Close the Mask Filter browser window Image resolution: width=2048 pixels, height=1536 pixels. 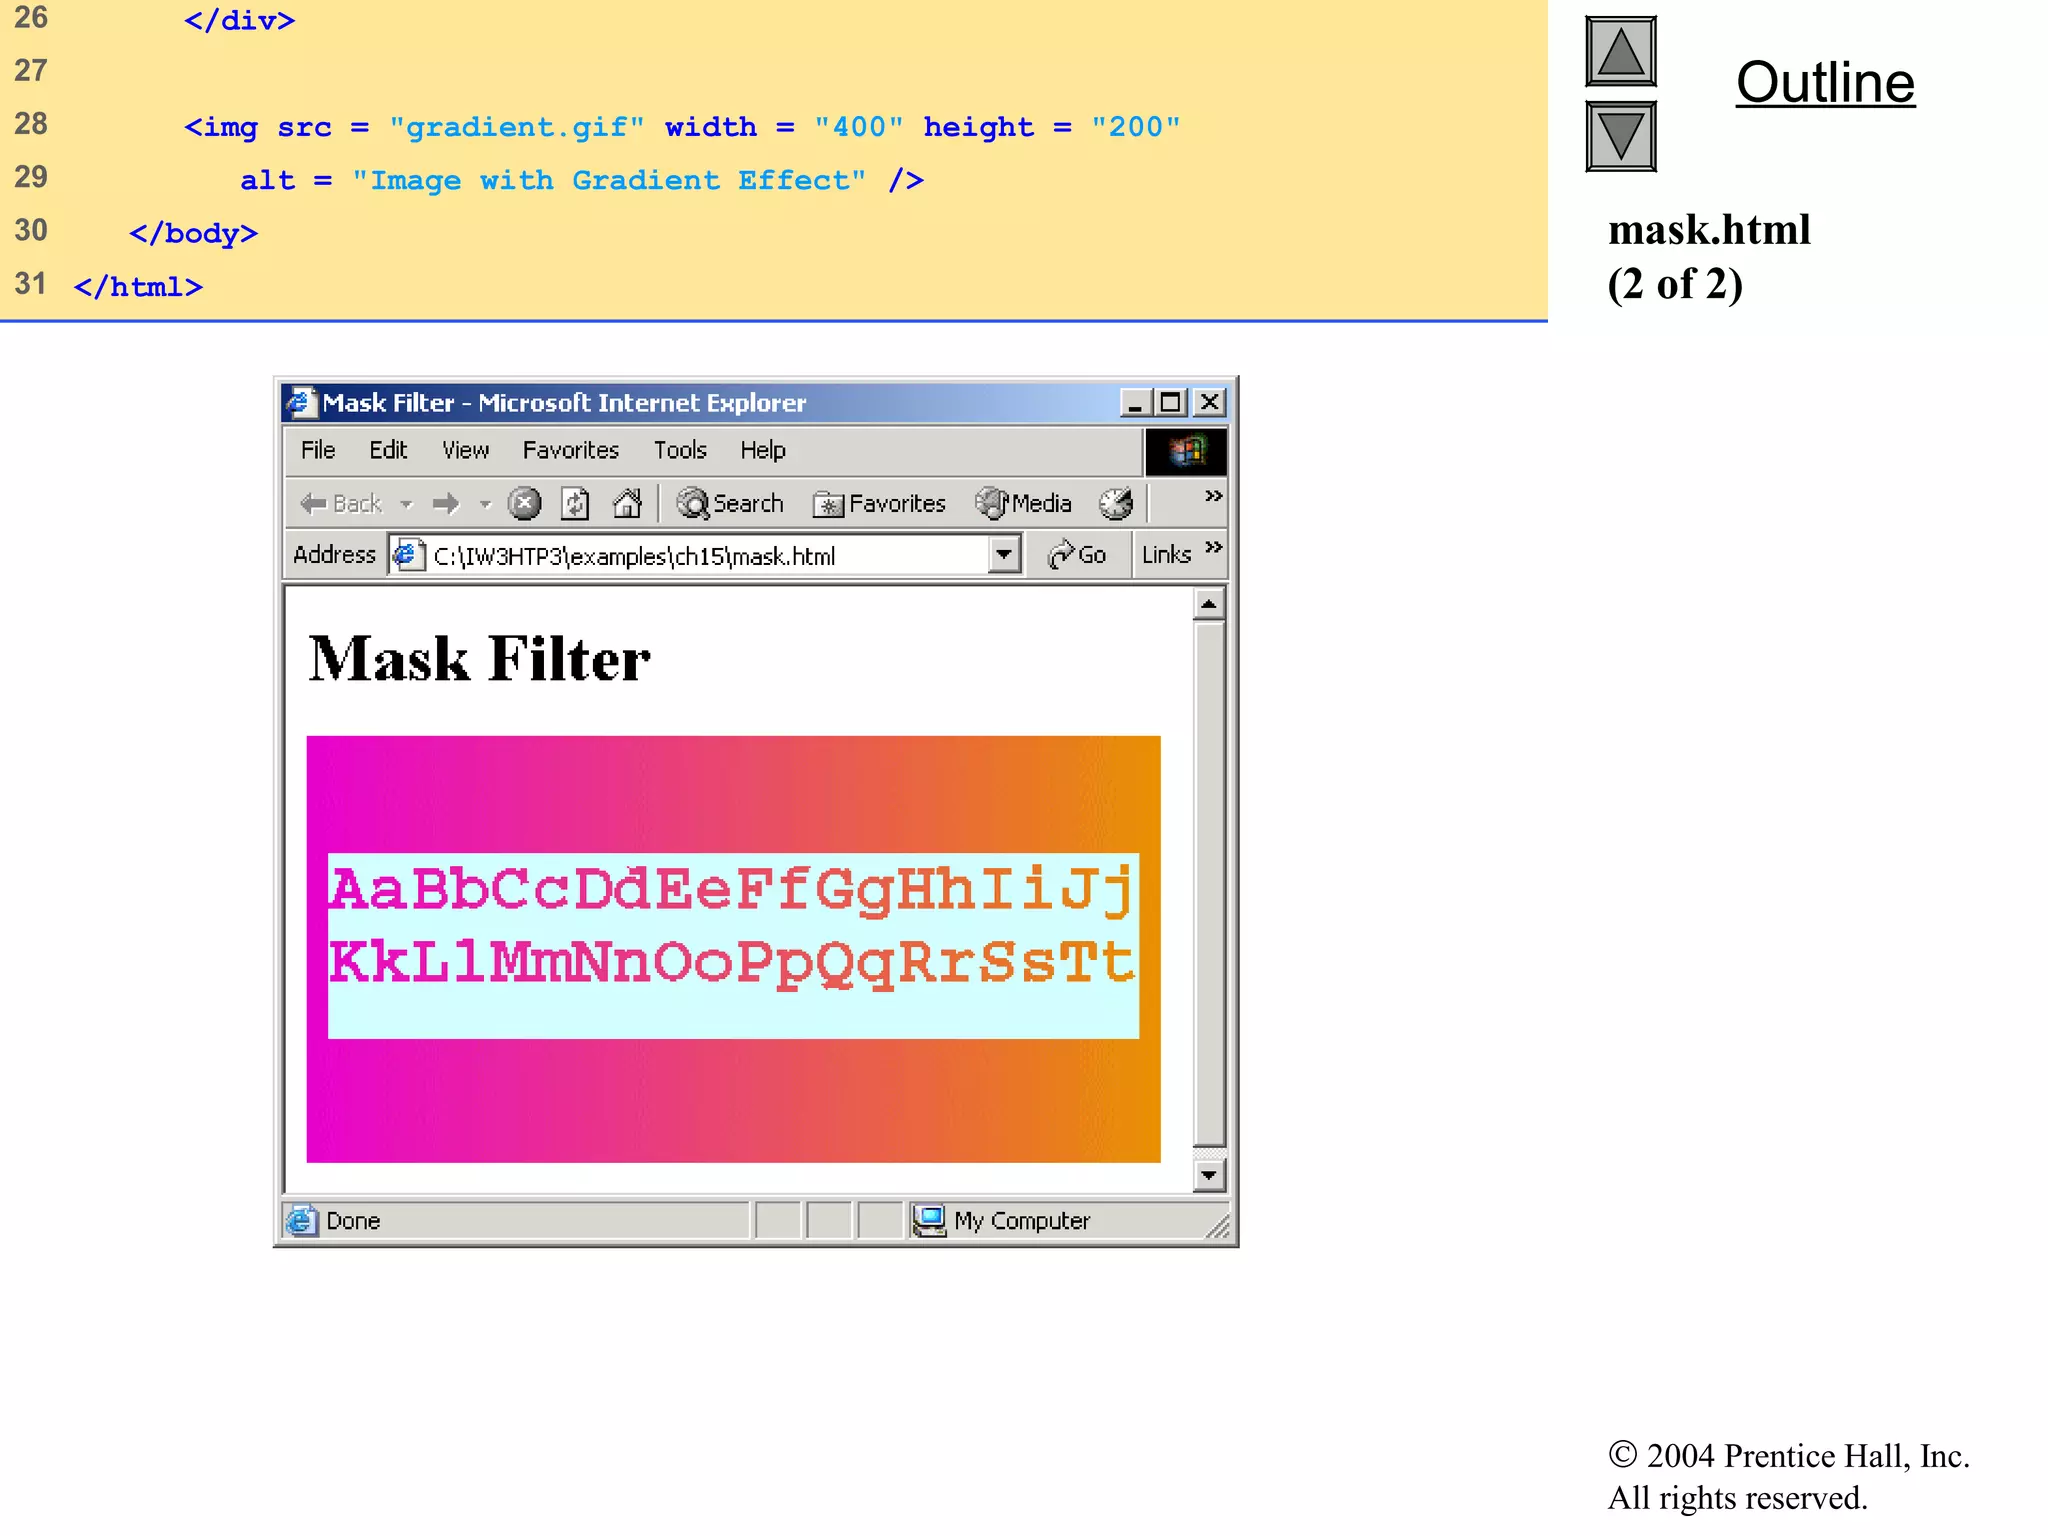[x=1209, y=403]
